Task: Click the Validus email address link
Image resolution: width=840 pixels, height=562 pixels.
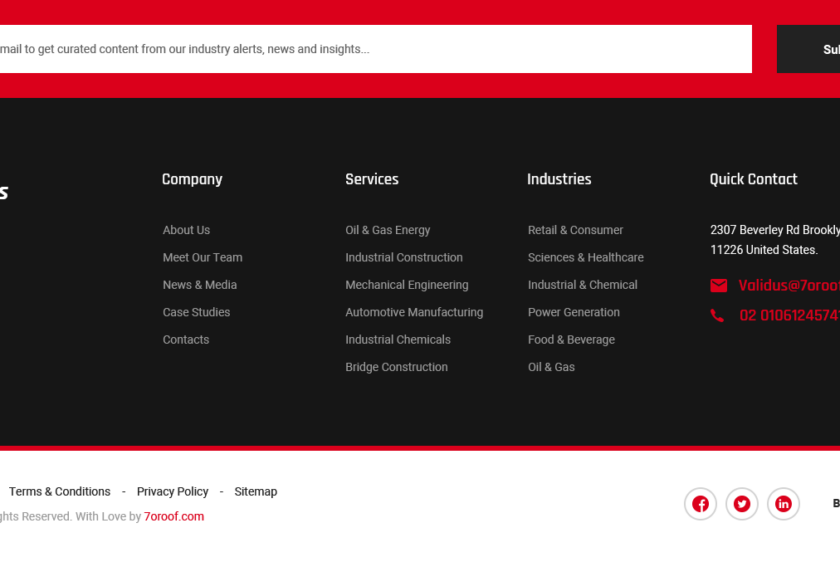Action: [x=789, y=285]
